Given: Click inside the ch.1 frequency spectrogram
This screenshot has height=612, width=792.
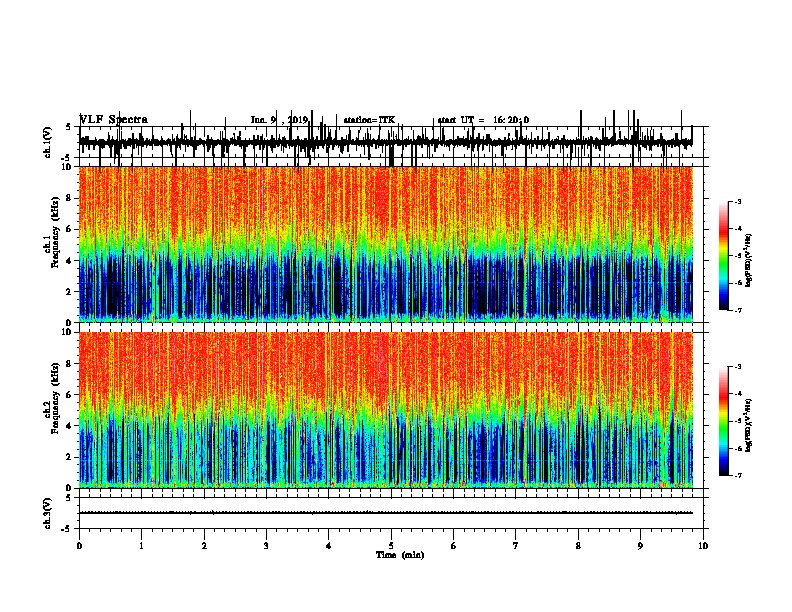Looking at the screenshot, I should point(386,244).
